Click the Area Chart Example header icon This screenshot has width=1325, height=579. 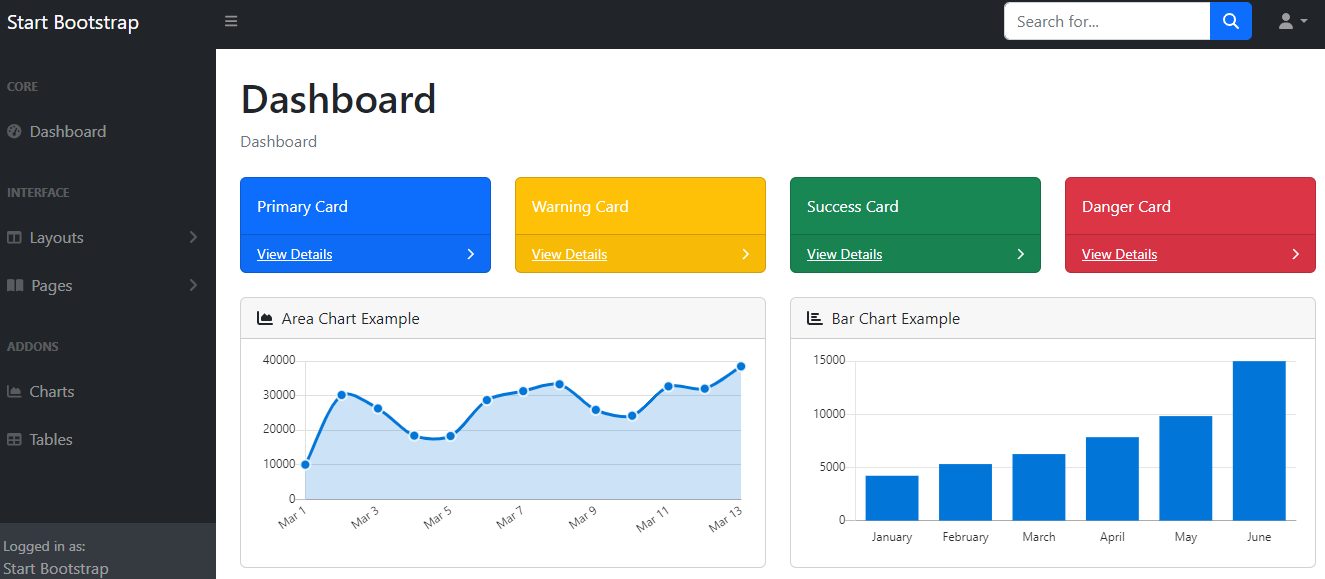265,319
